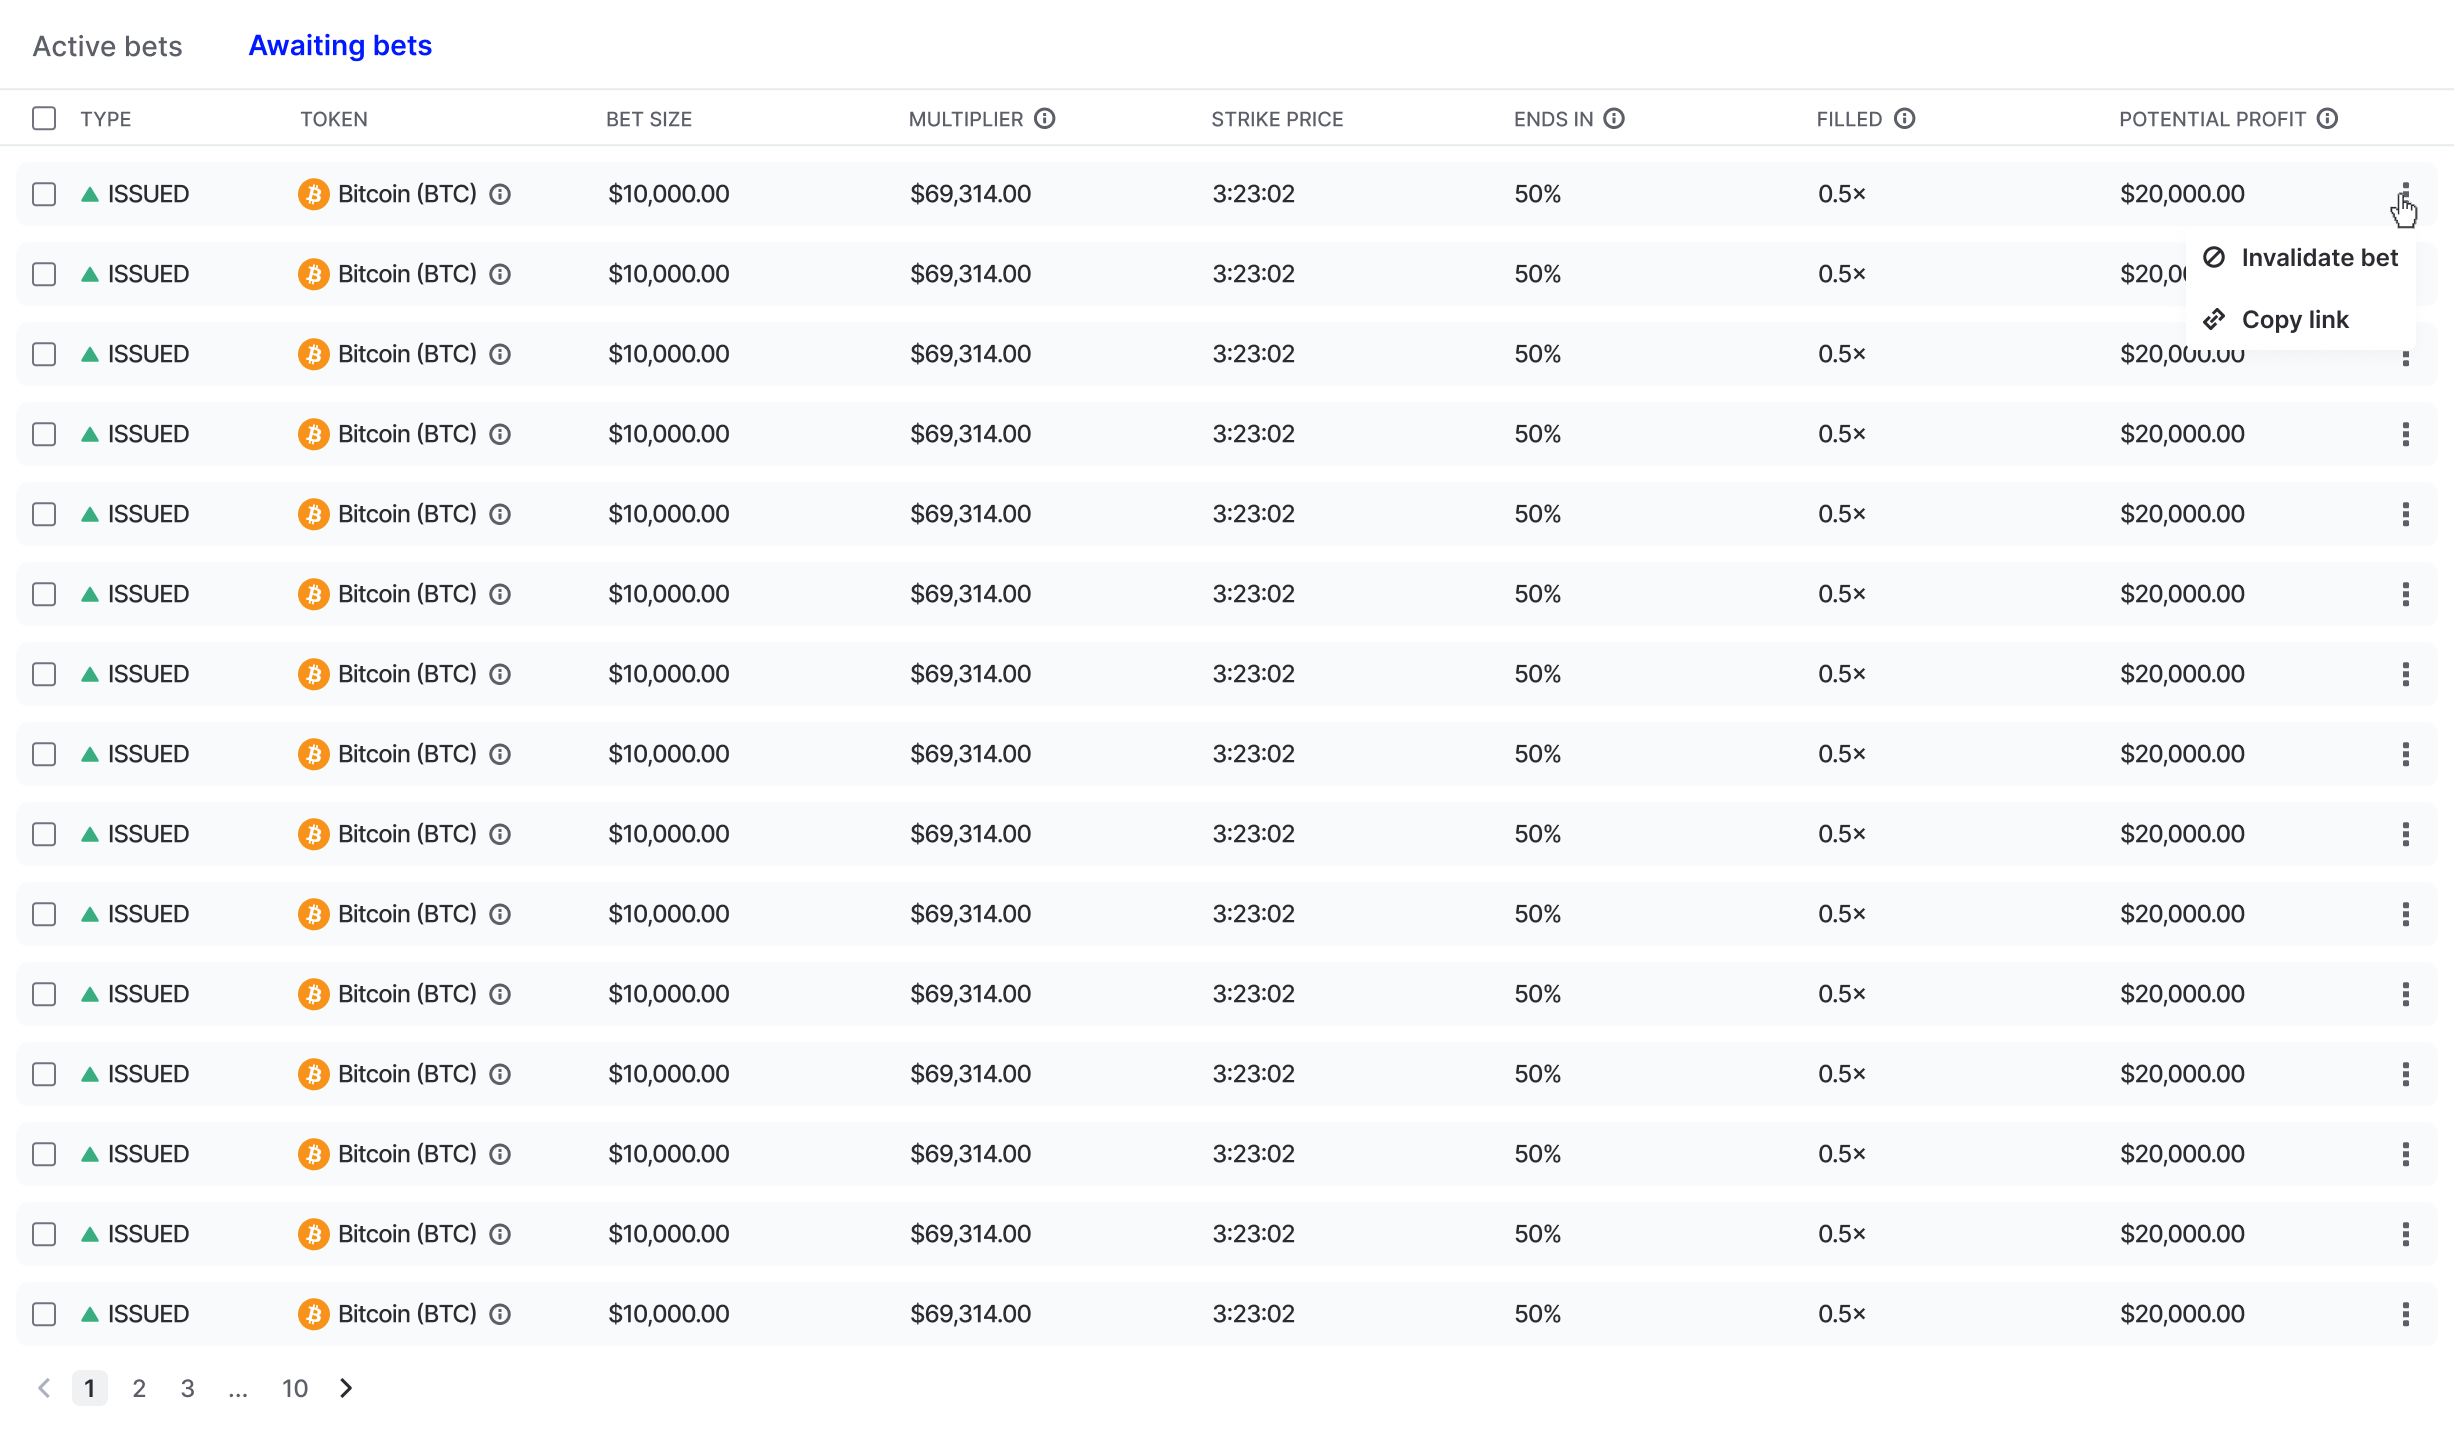Click the info icon next to FILLED header
The image size is (2454, 1434).
[x=1904, y=119]
